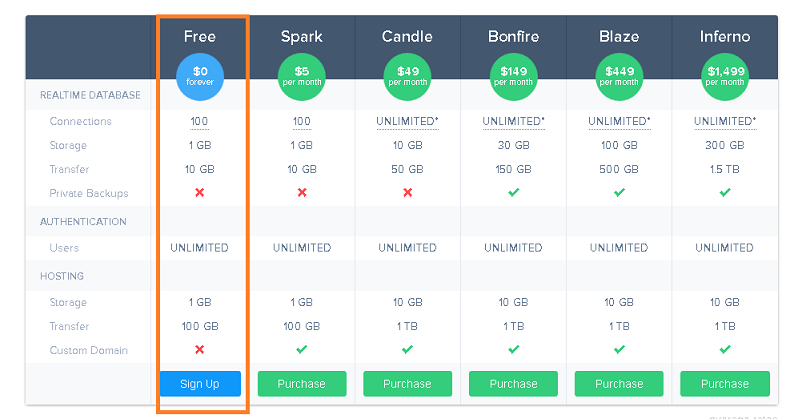Purchase the Spark plan

pos(302,384)
